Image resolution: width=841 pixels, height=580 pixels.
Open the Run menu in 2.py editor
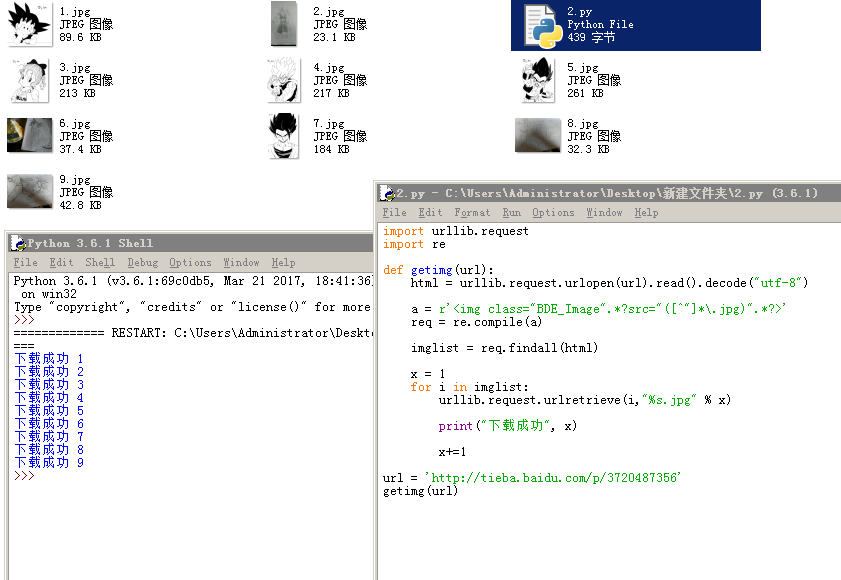coord(511,212)
